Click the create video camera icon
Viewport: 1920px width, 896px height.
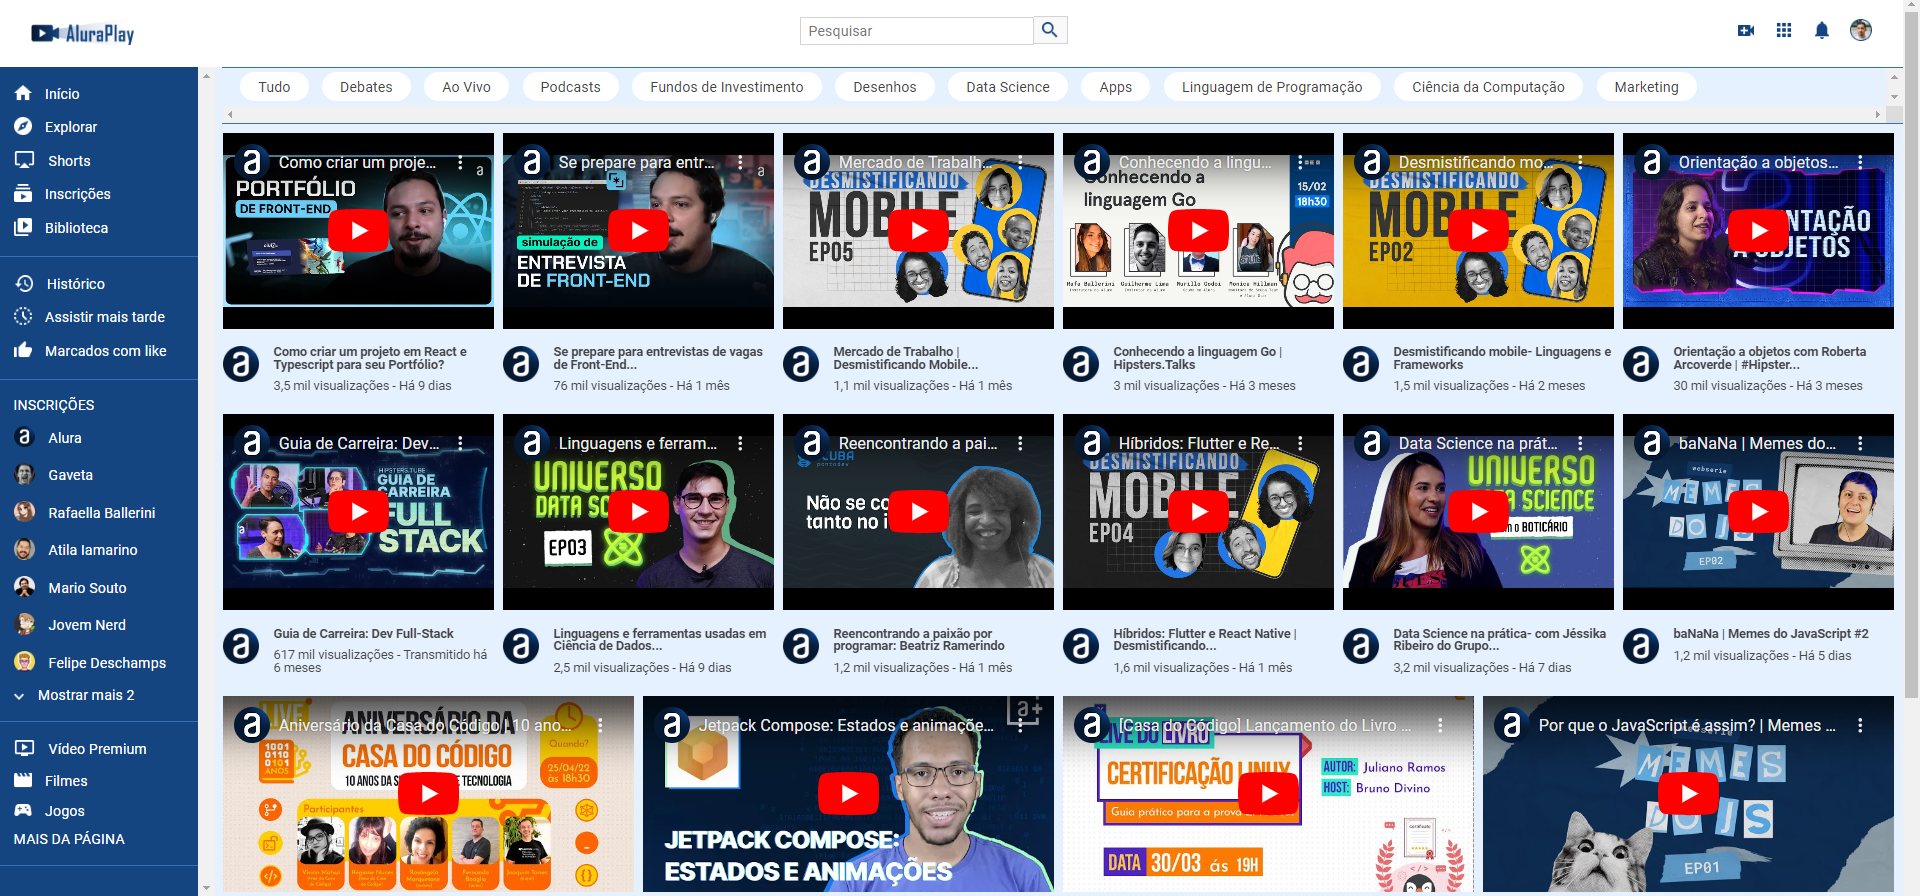pyautogui.click(x=1745, y=31)
